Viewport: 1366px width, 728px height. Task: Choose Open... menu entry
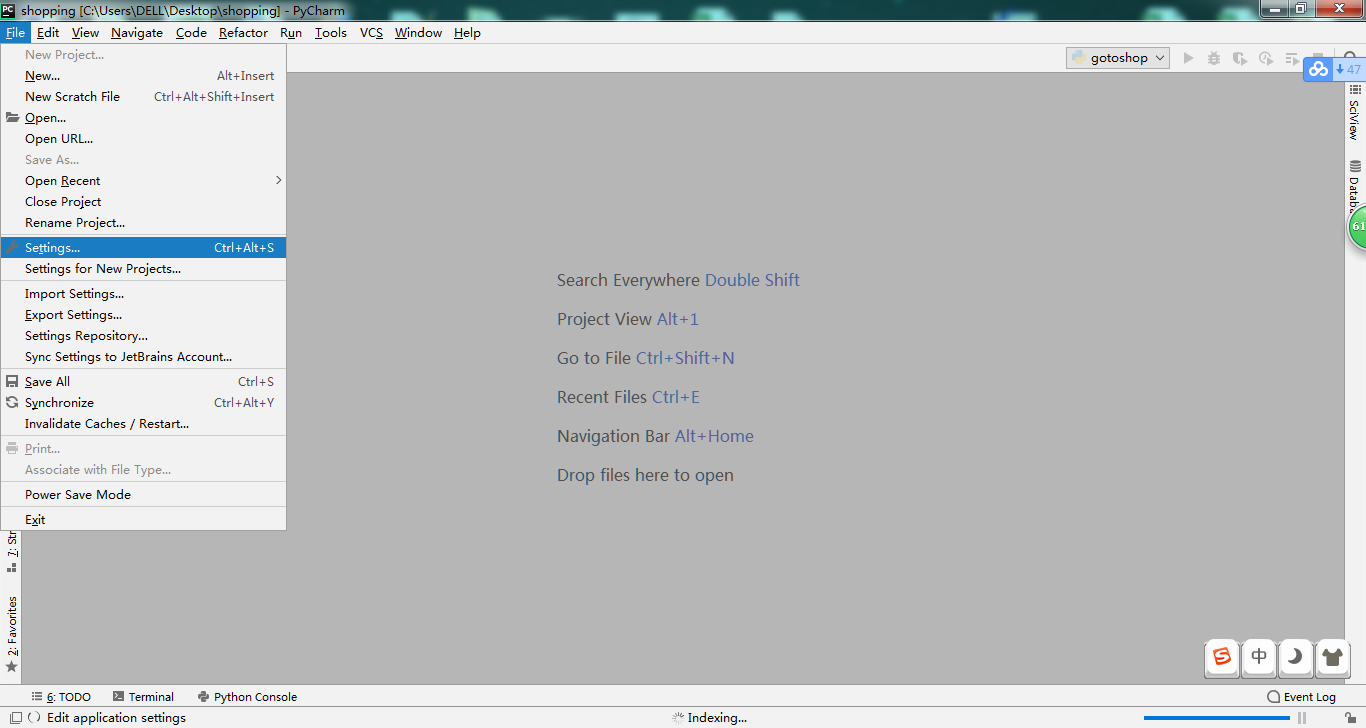tap(143, 118)
